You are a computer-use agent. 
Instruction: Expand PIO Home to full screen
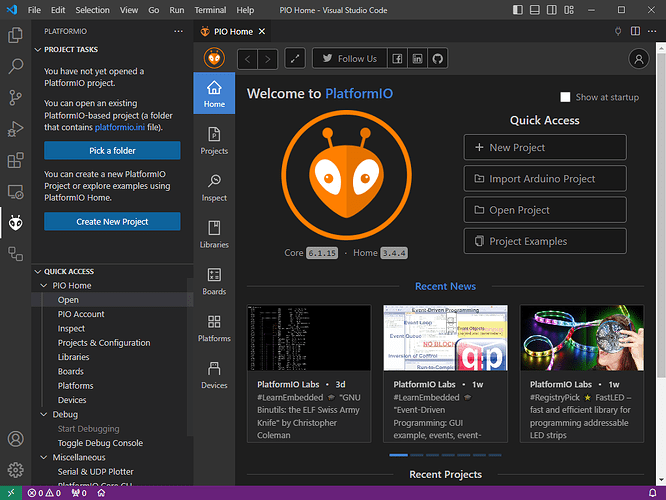tap(295, 59)
